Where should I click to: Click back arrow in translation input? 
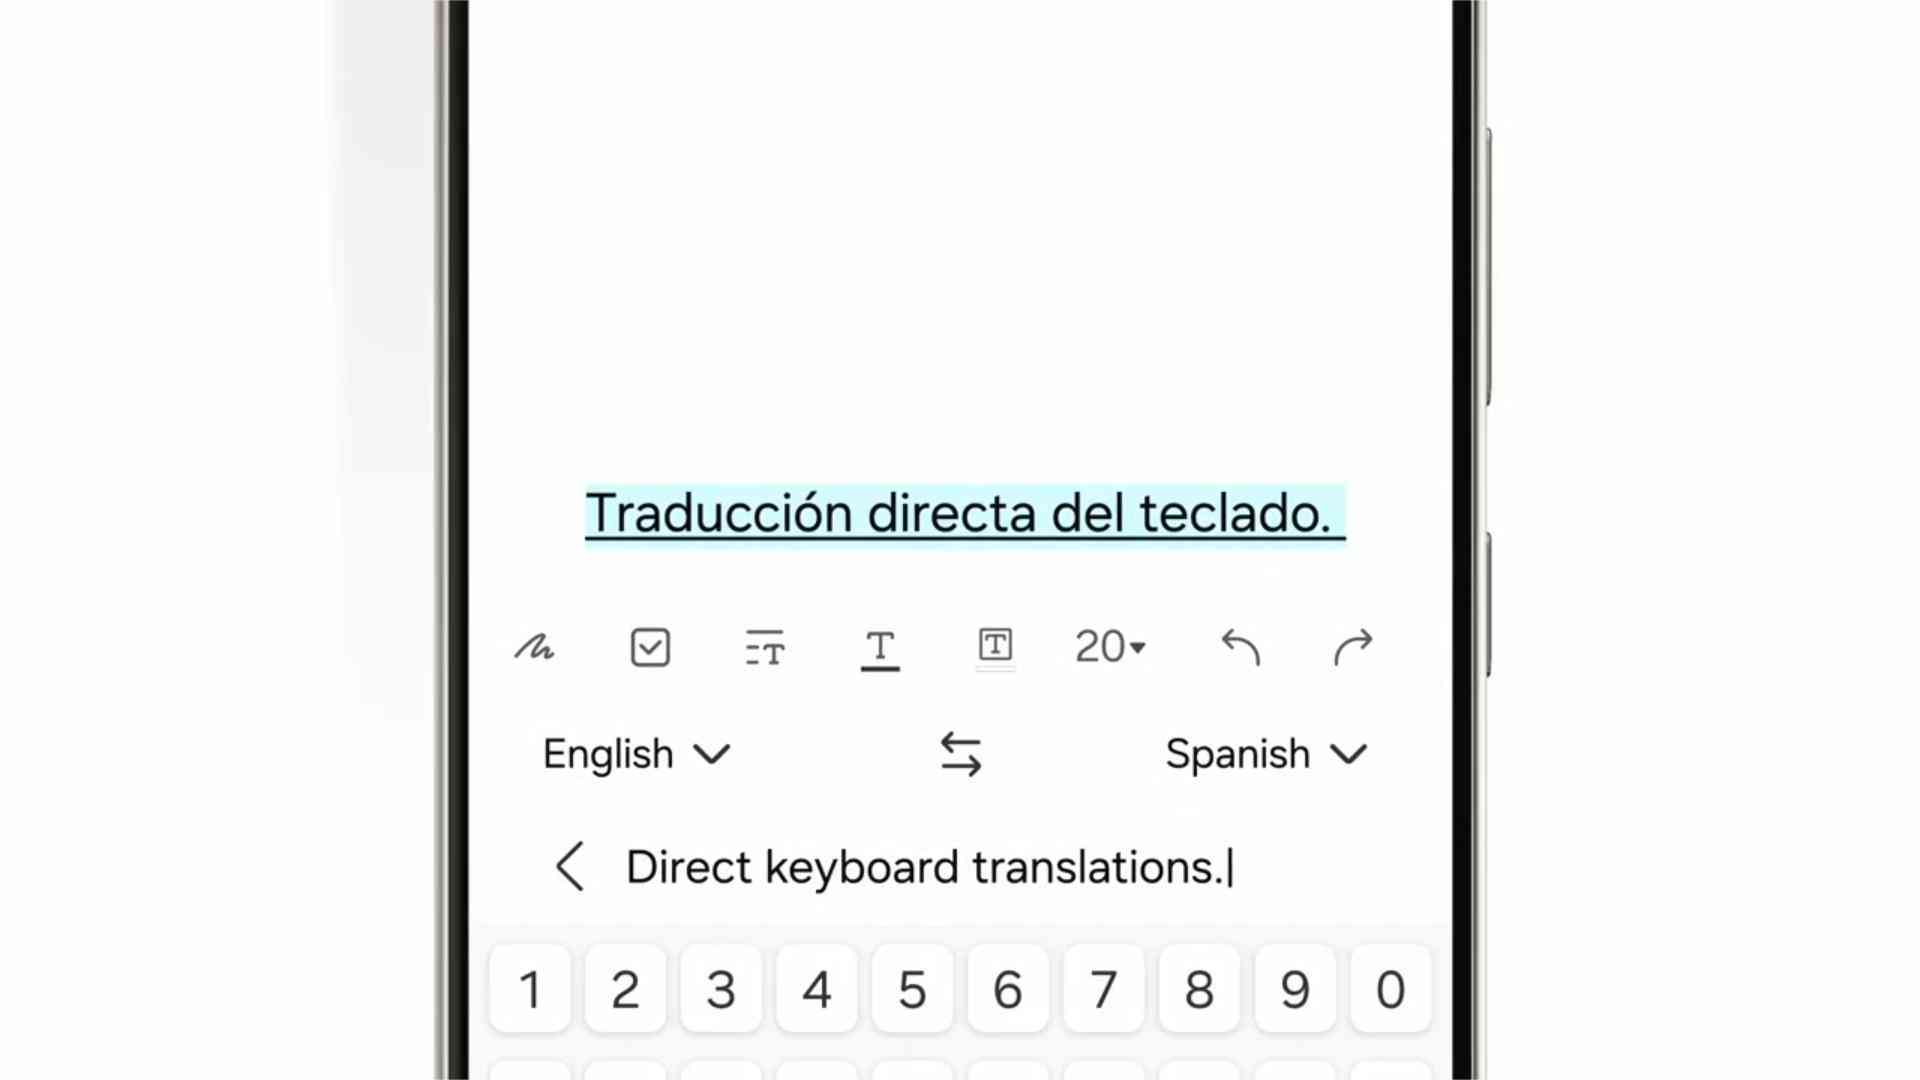pyautogui.click(x=568, y=868)
